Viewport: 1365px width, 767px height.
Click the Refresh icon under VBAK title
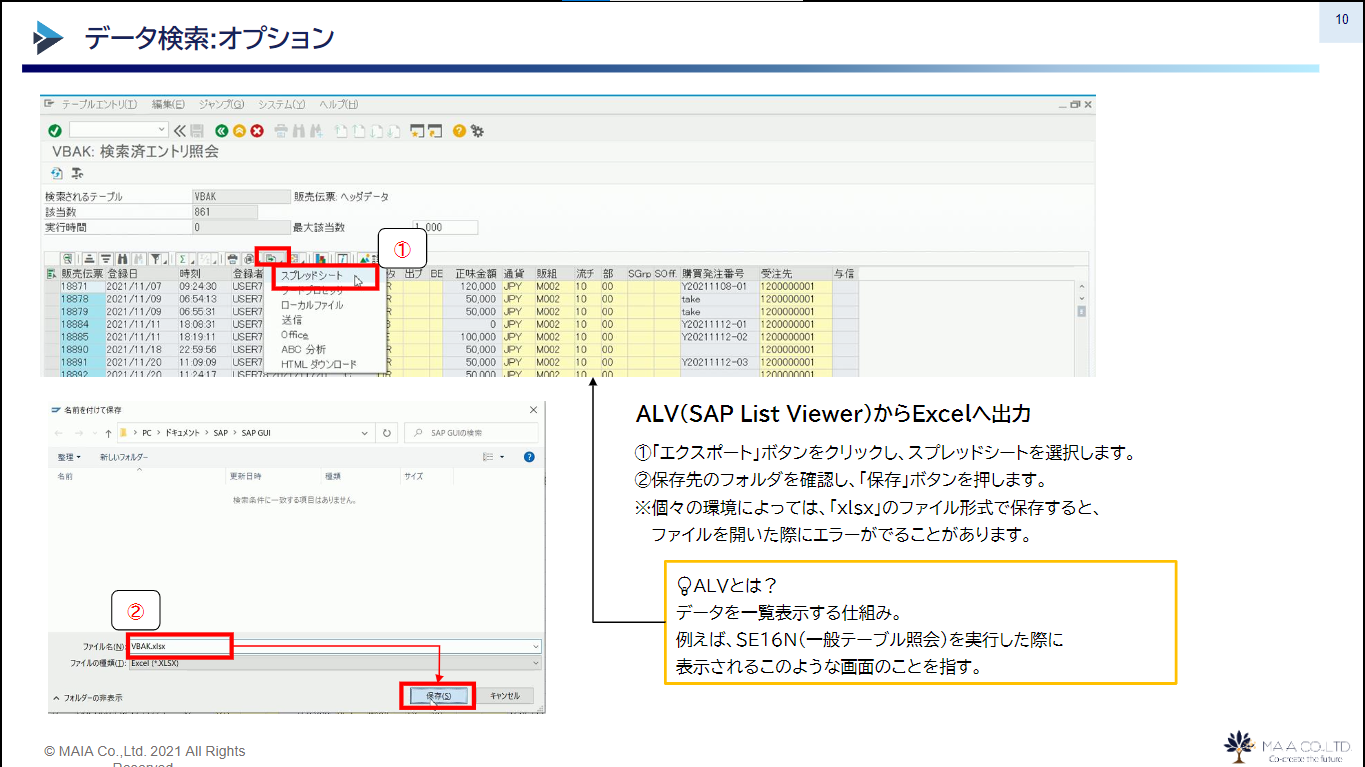56,173
